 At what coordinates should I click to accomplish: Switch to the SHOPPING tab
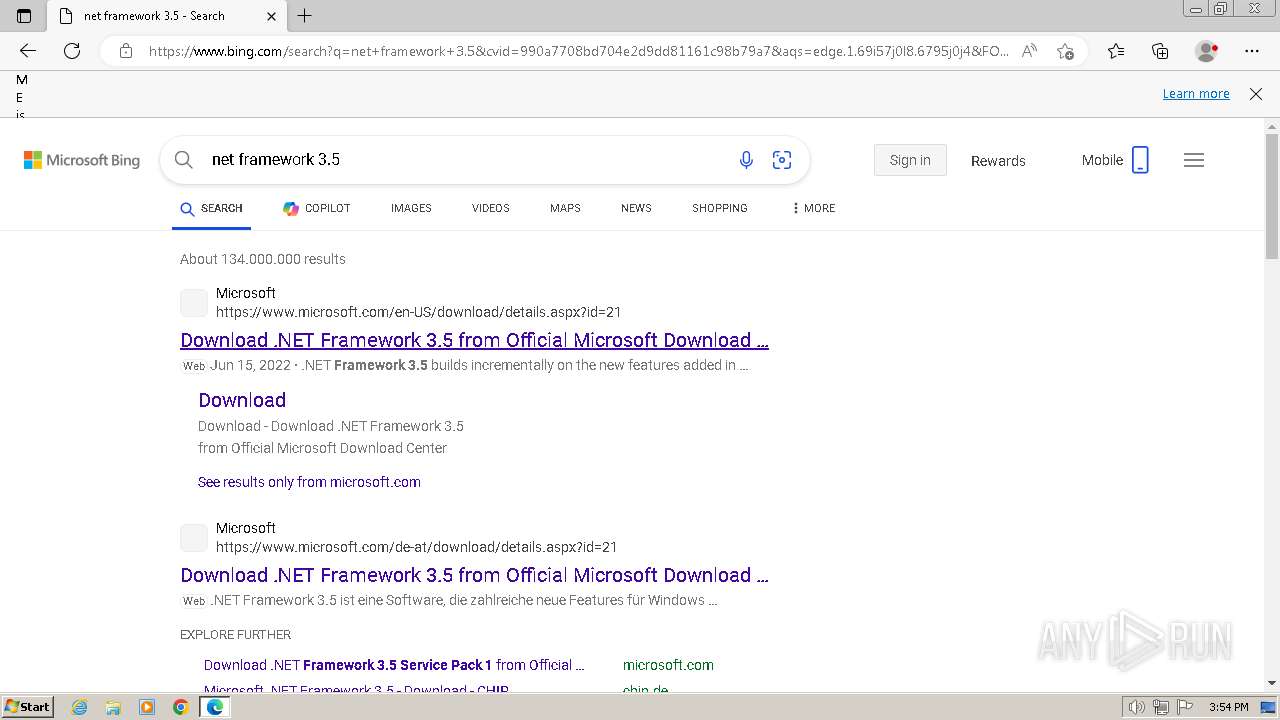point(720,208)
